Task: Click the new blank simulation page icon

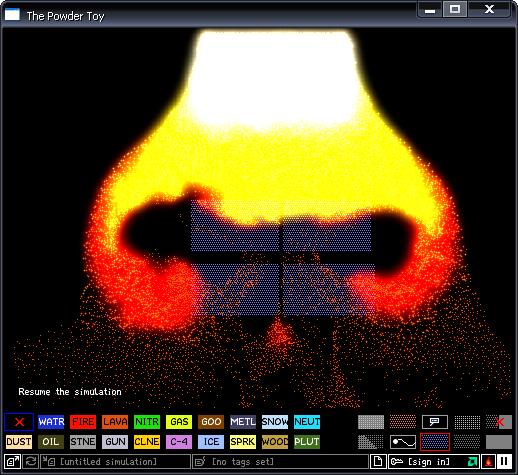Action: click(x=378, y=462)
